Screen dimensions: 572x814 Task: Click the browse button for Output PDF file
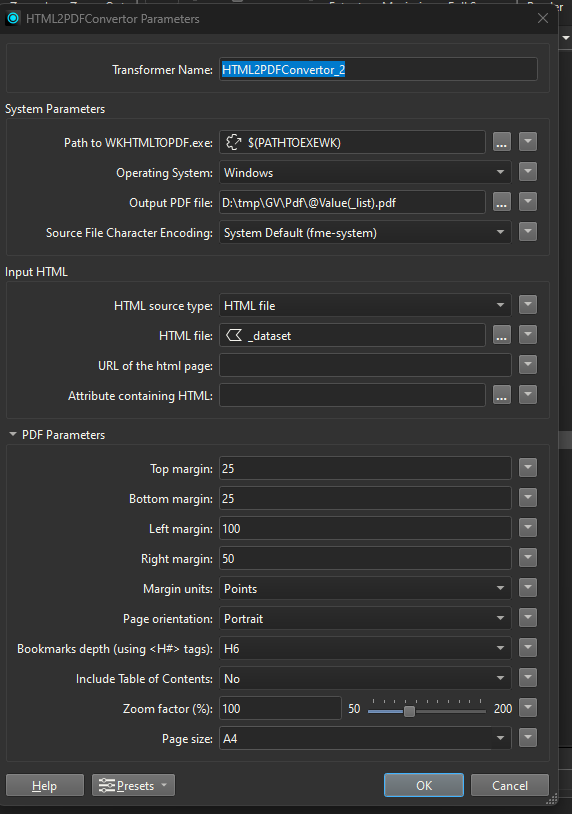(501, 202)
